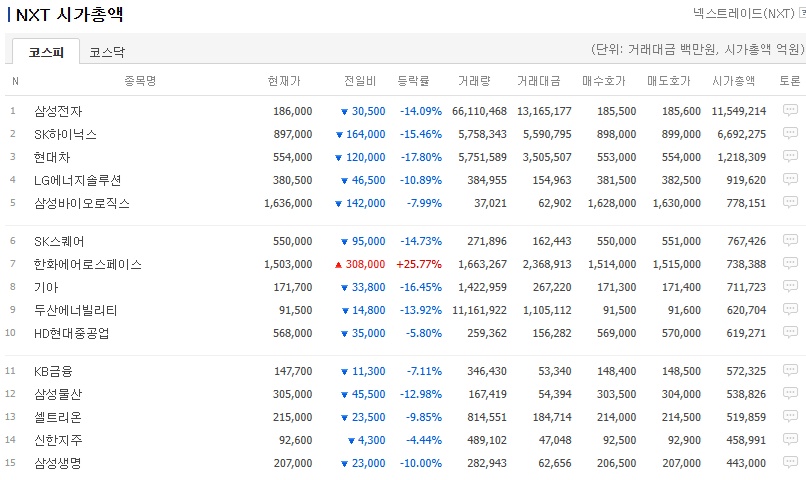Select 신한지주 change rate -4.44%
Screen dimensions: 806x480
pyautogui.click(x=424, y=440)
